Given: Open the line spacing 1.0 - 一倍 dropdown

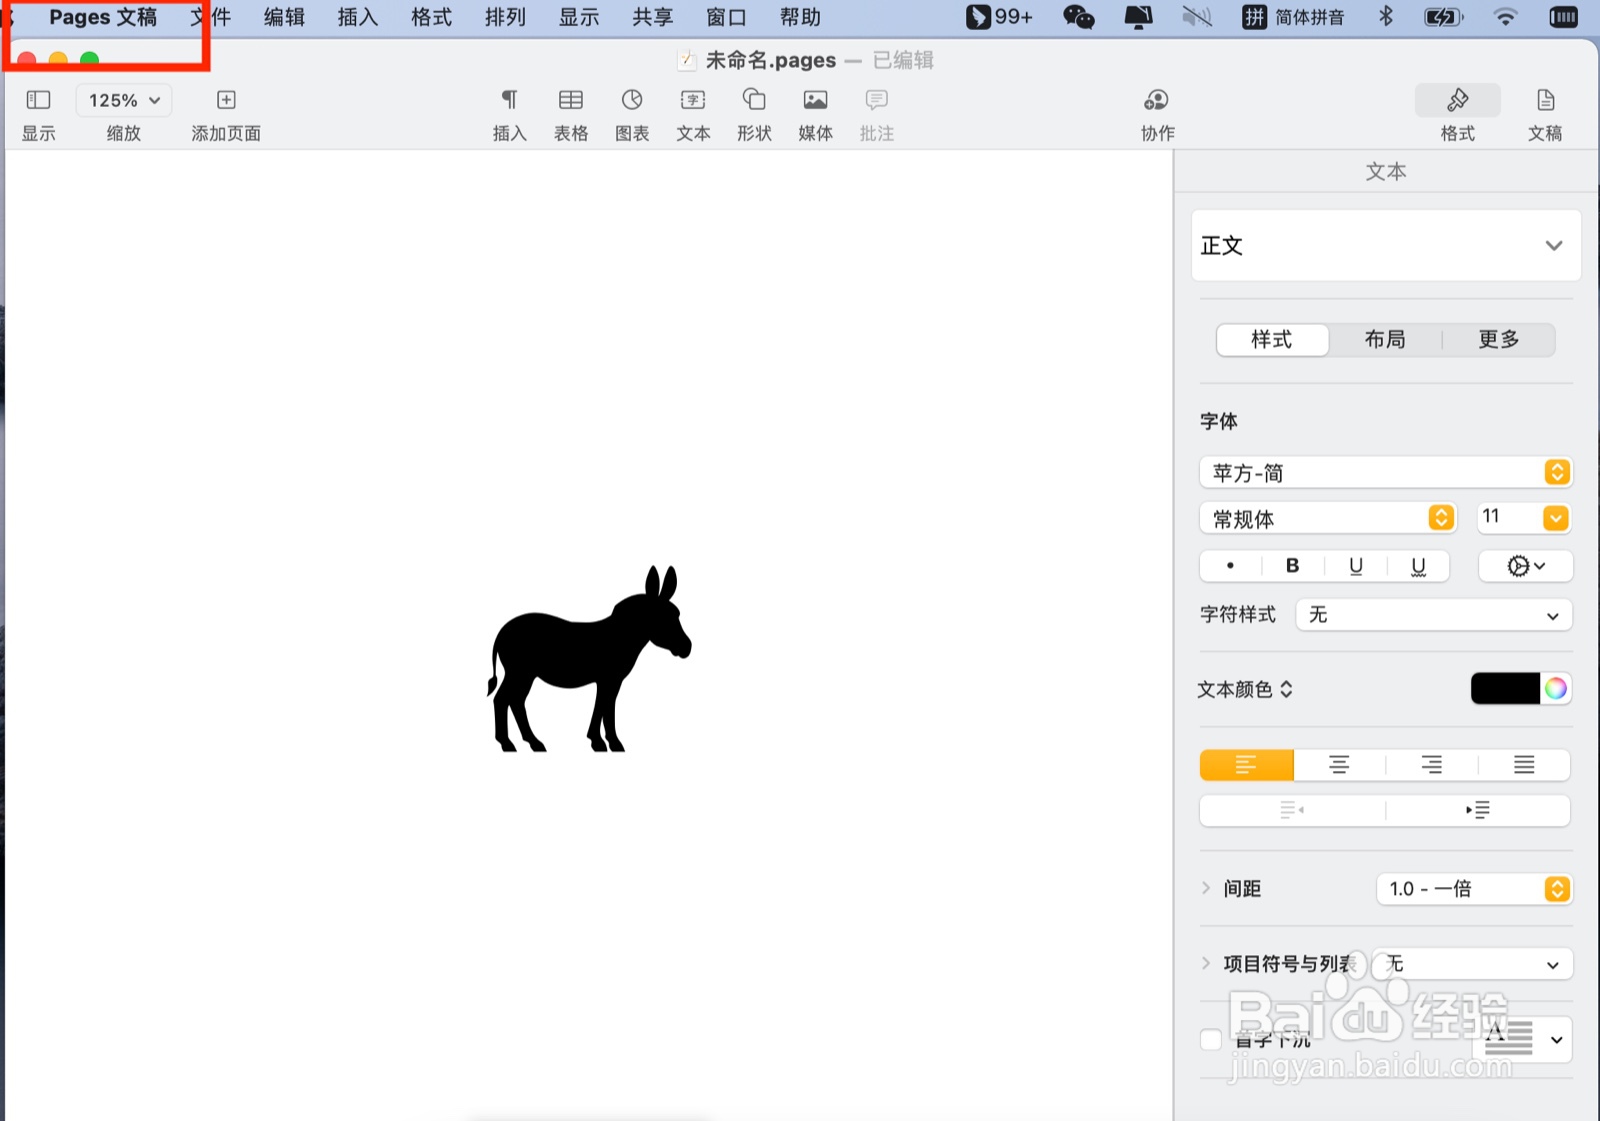Looking at the screenshot, I should pos(1474,889).
